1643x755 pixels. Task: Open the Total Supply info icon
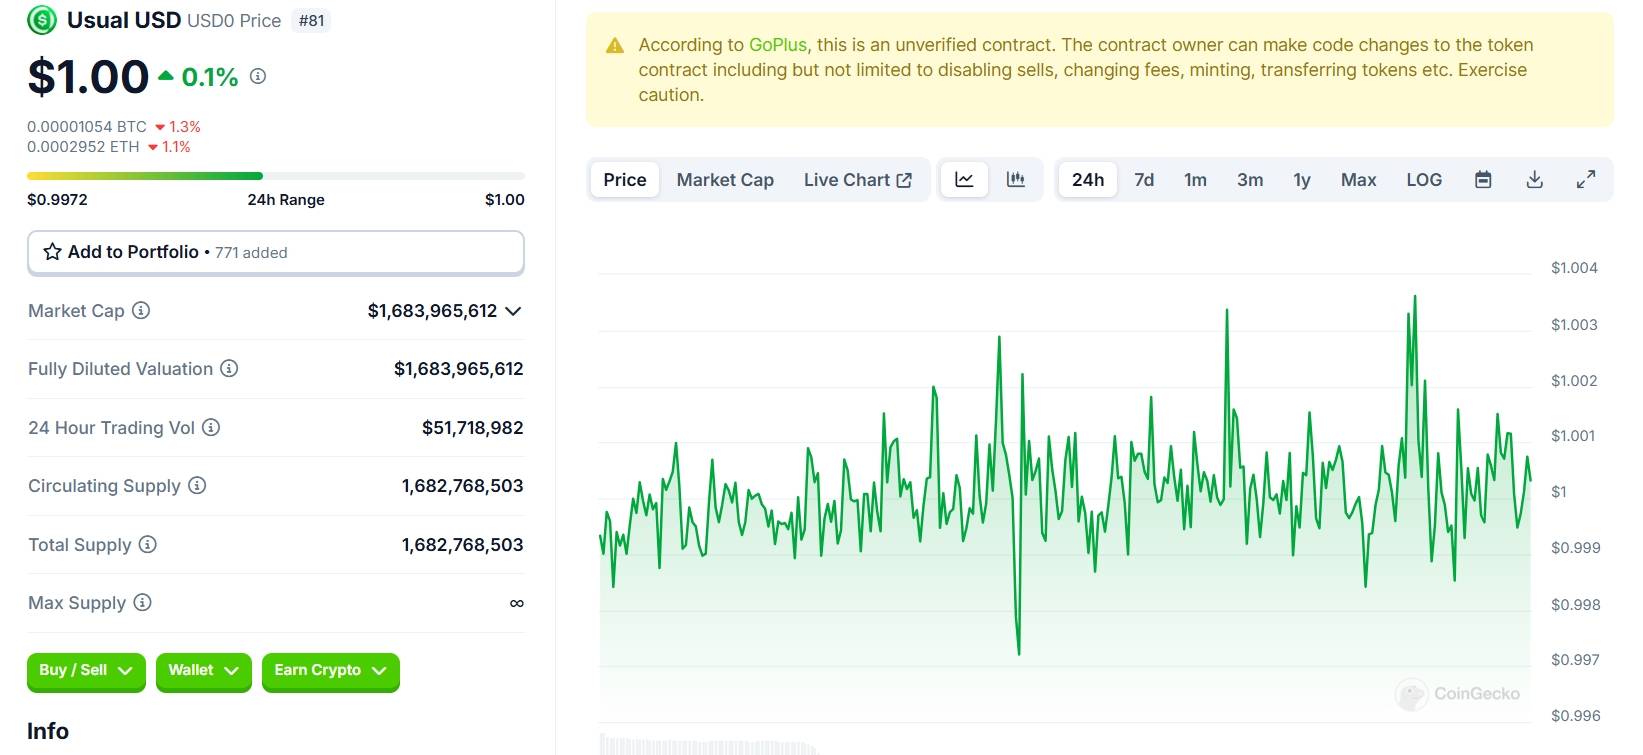148,544
